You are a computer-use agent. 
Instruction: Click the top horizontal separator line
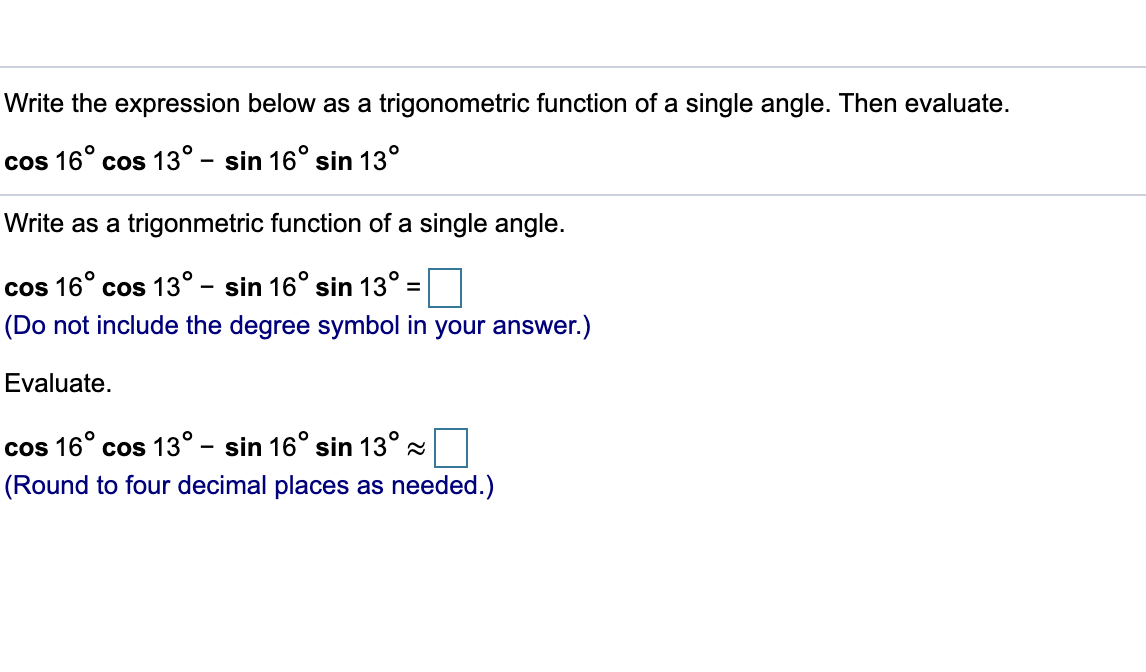pos(573,68)
